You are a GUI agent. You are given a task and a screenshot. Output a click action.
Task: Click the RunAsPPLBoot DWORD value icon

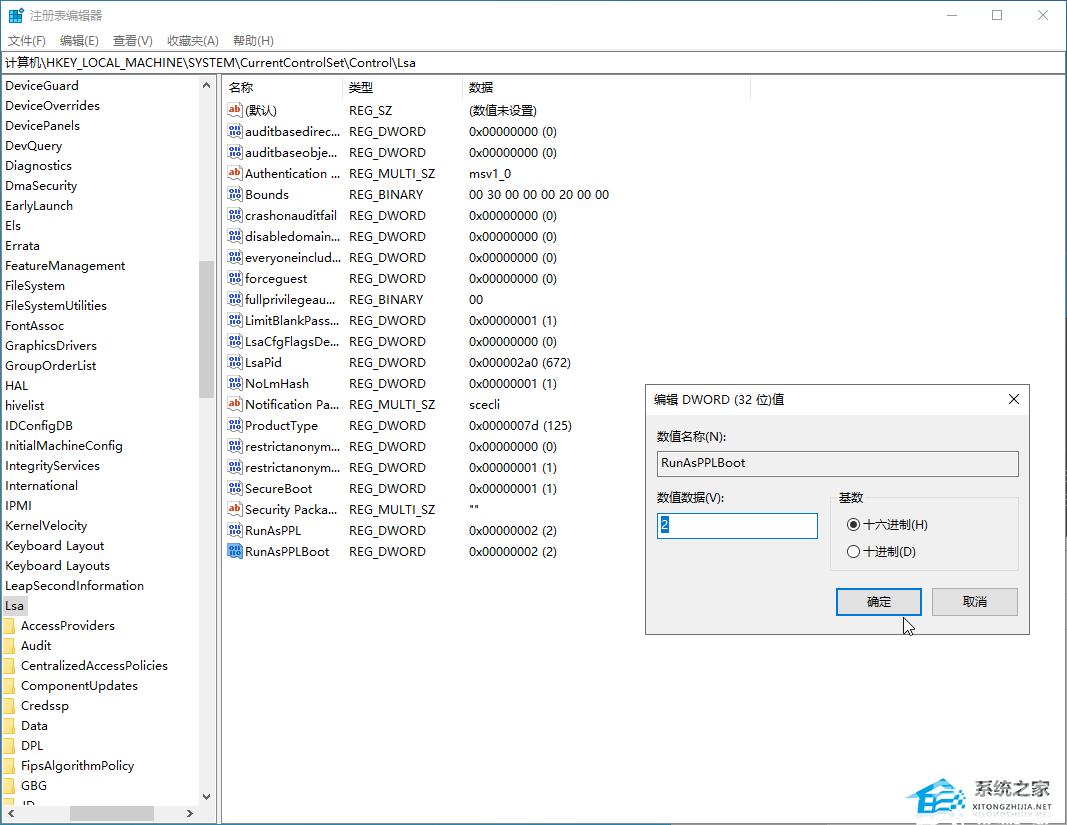coord(235,551)
